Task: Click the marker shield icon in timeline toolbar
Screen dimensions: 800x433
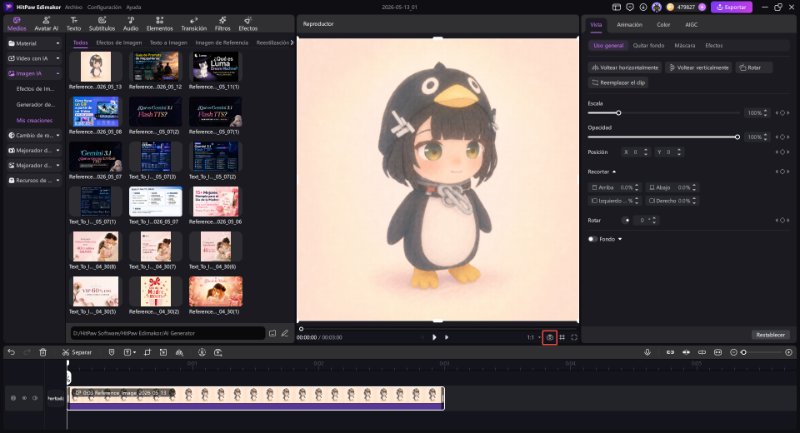Action: tap(111, 352)
